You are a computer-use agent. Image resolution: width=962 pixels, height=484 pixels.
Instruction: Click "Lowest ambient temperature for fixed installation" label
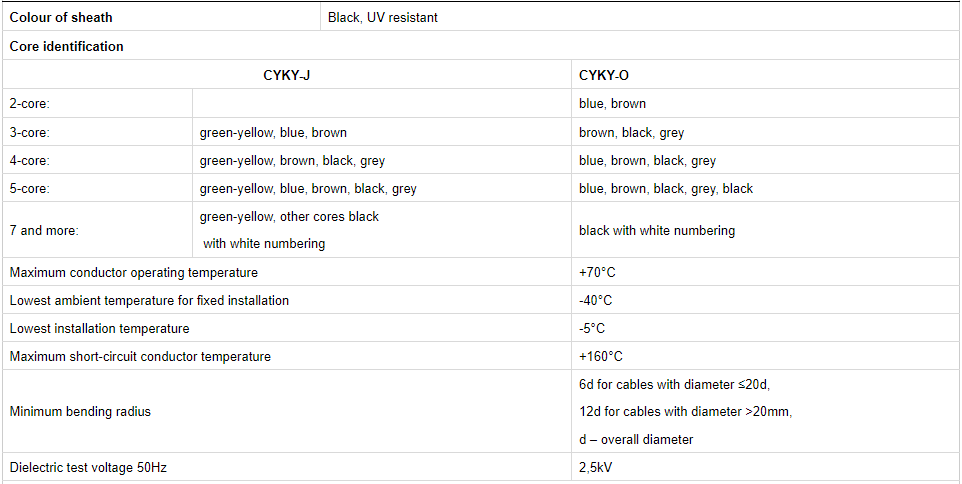click(149, 300)
